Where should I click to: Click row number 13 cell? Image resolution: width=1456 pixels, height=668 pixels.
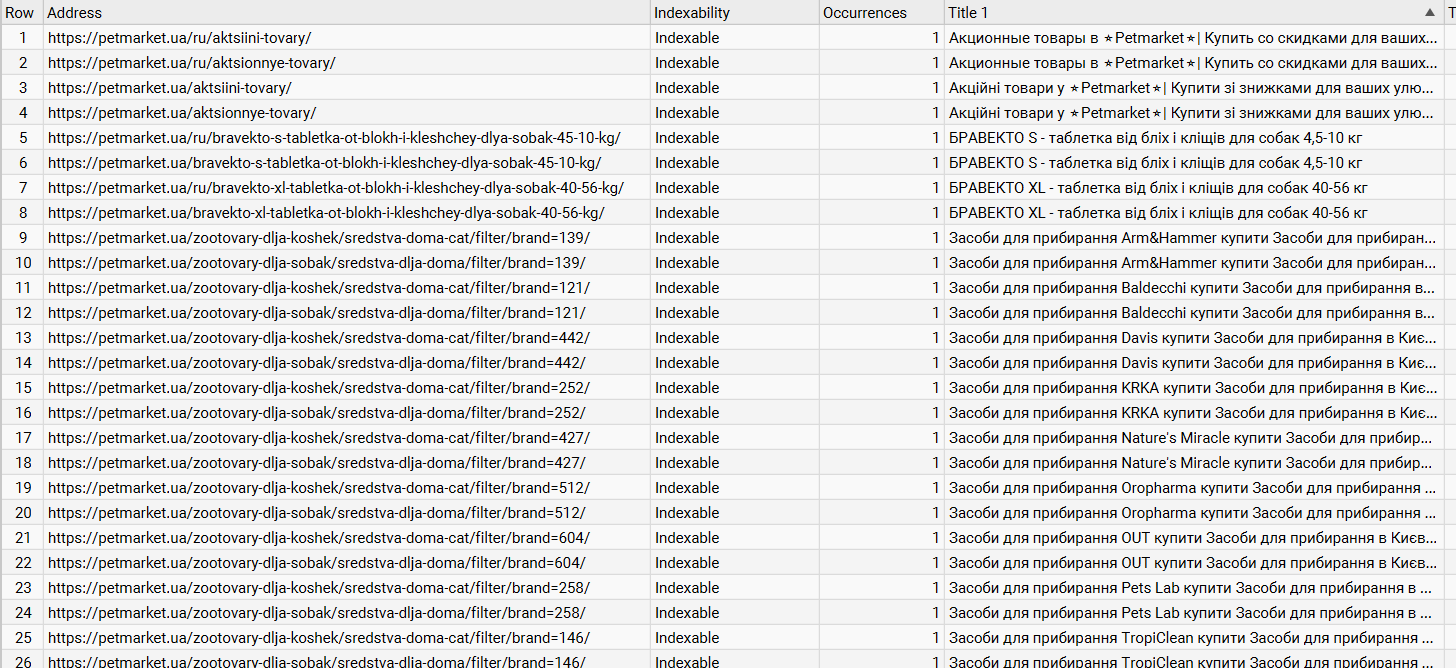21,338
